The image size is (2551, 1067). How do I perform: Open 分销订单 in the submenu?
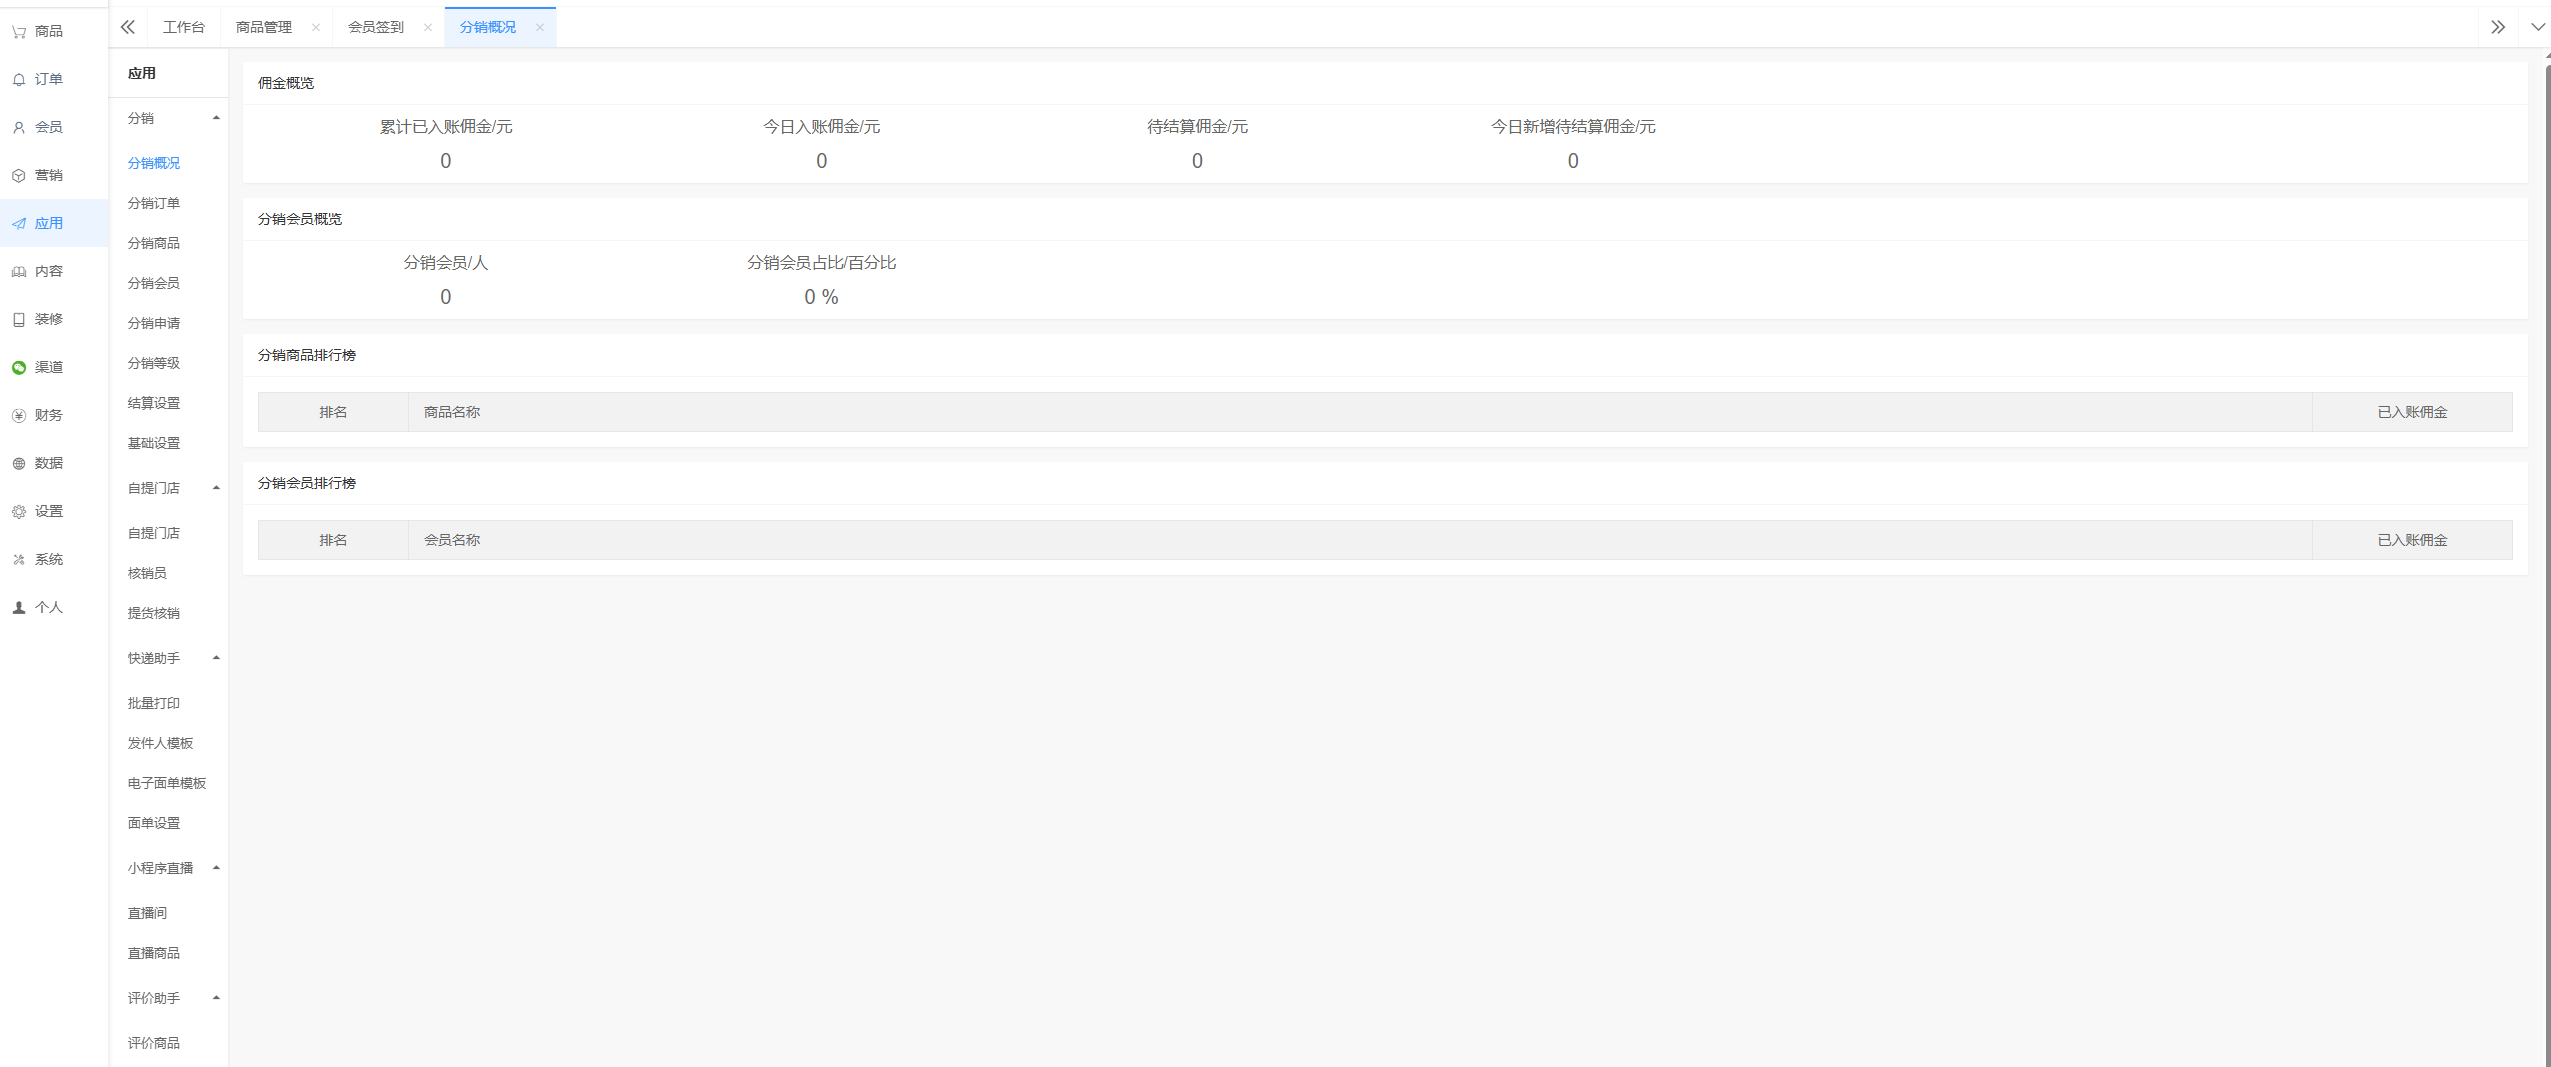coord(154,203)
